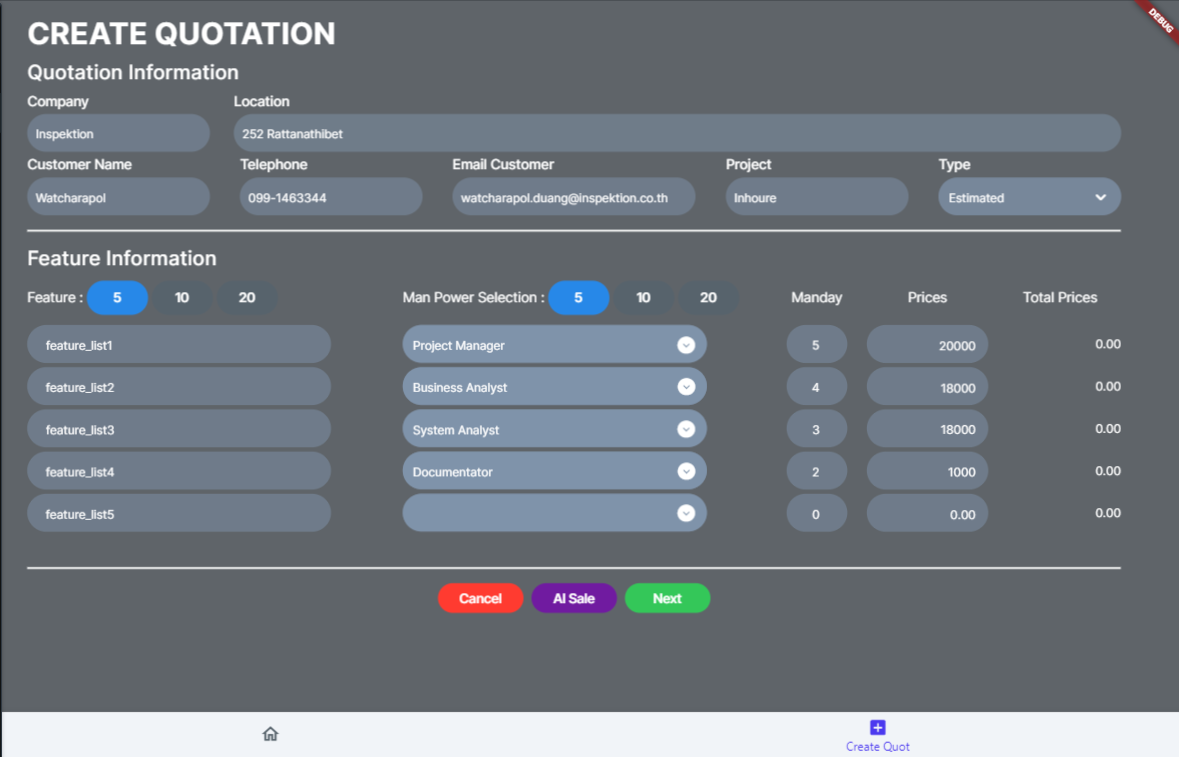Edit the Telephone input field
The width and height of the screenshot is (1179, 757).
pos(331,197)
